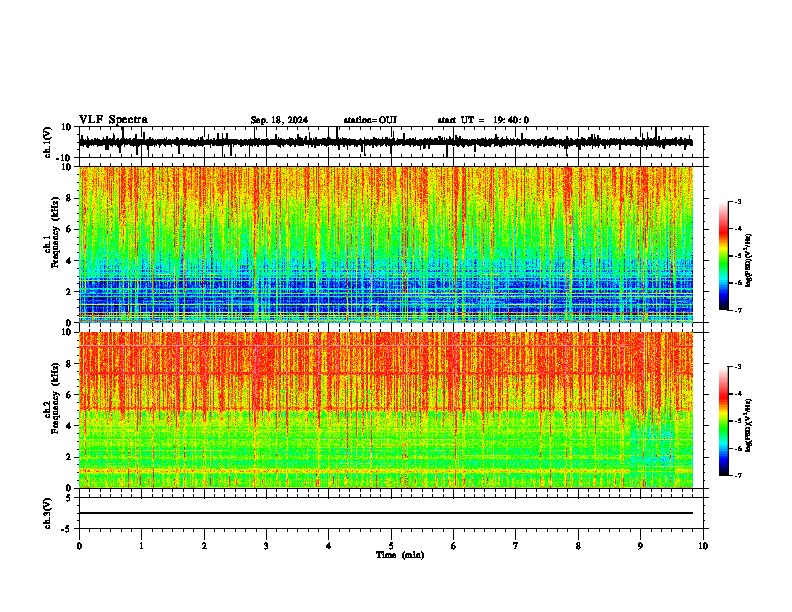Click the ch.1 Frequency (kHz) axis label
This screenshot has width=792, height=612.
(51, 231)
